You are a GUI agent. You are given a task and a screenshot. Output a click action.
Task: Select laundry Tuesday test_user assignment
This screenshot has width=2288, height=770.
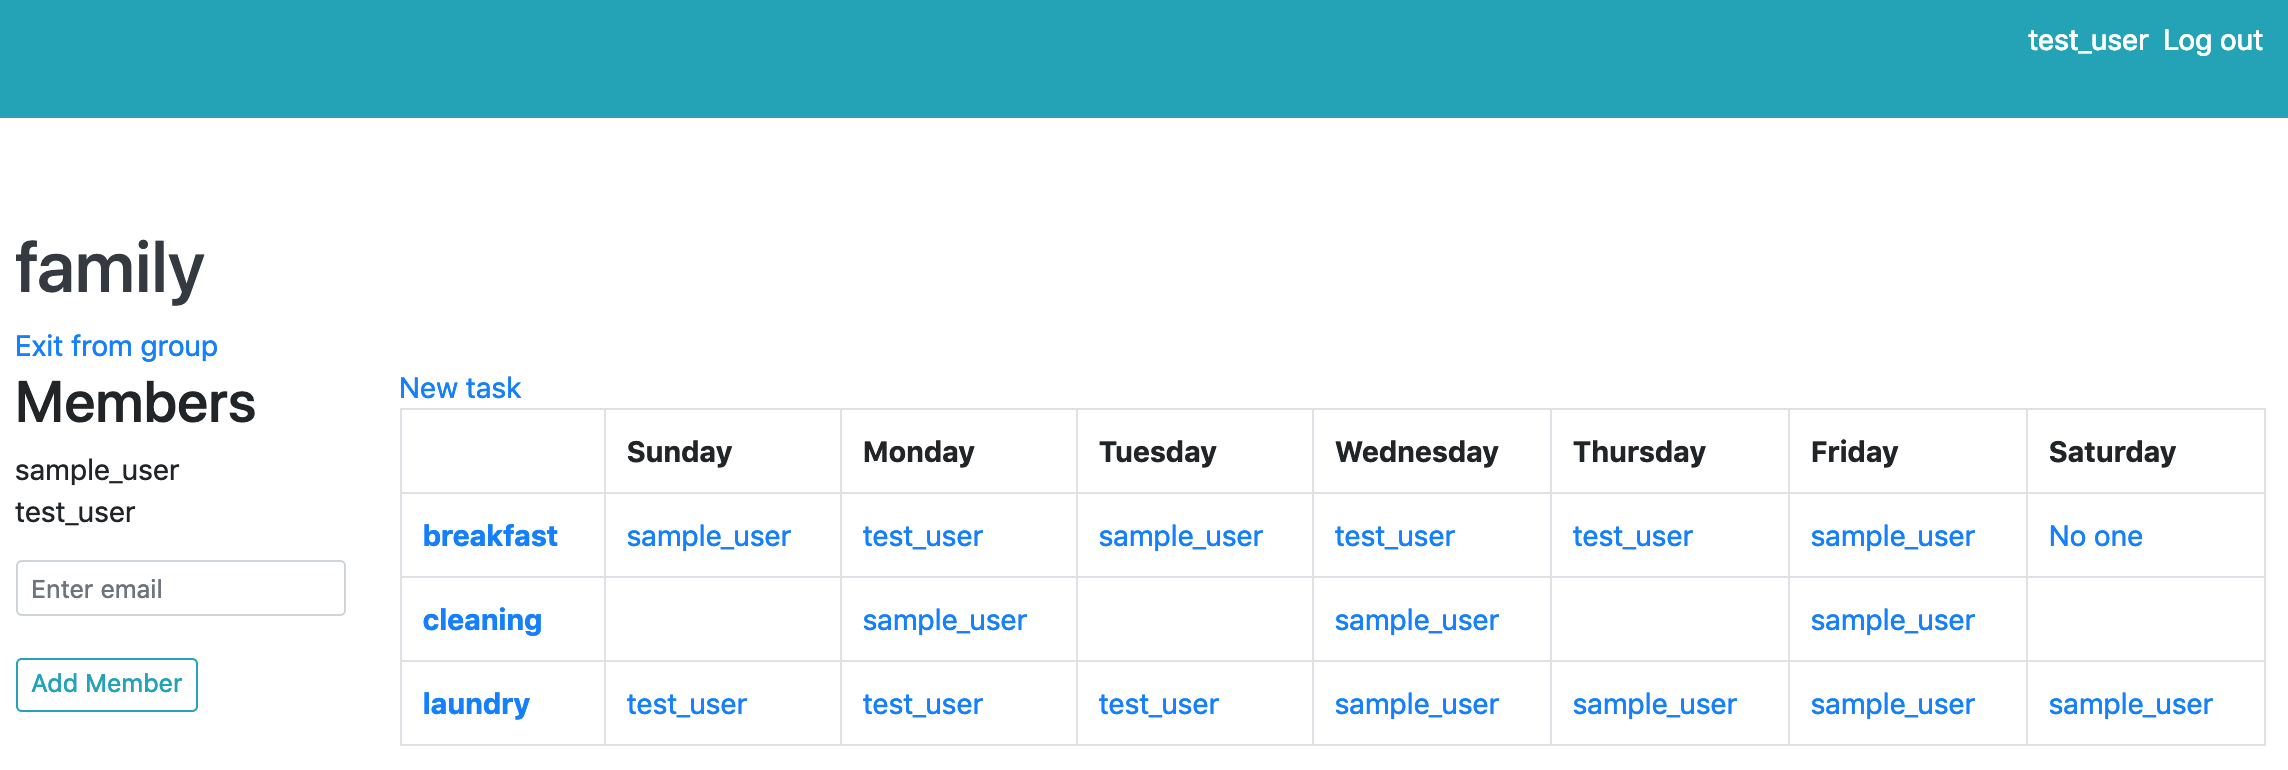pos(1158,704)
